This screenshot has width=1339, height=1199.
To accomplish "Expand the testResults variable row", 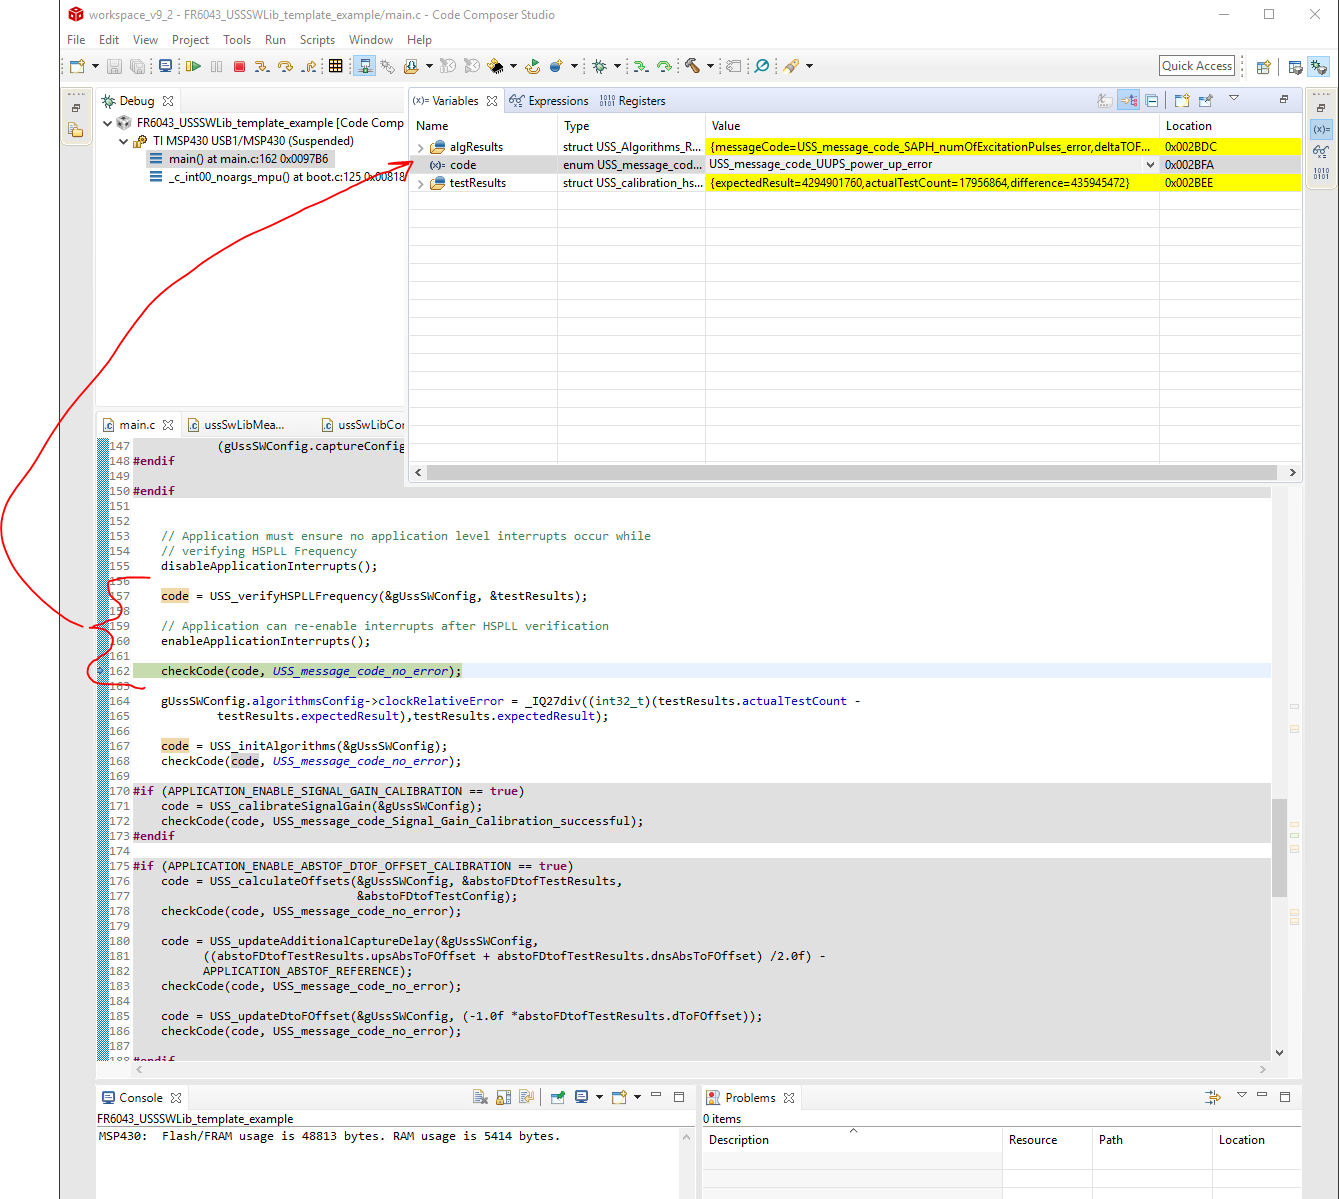I will 421,183.
